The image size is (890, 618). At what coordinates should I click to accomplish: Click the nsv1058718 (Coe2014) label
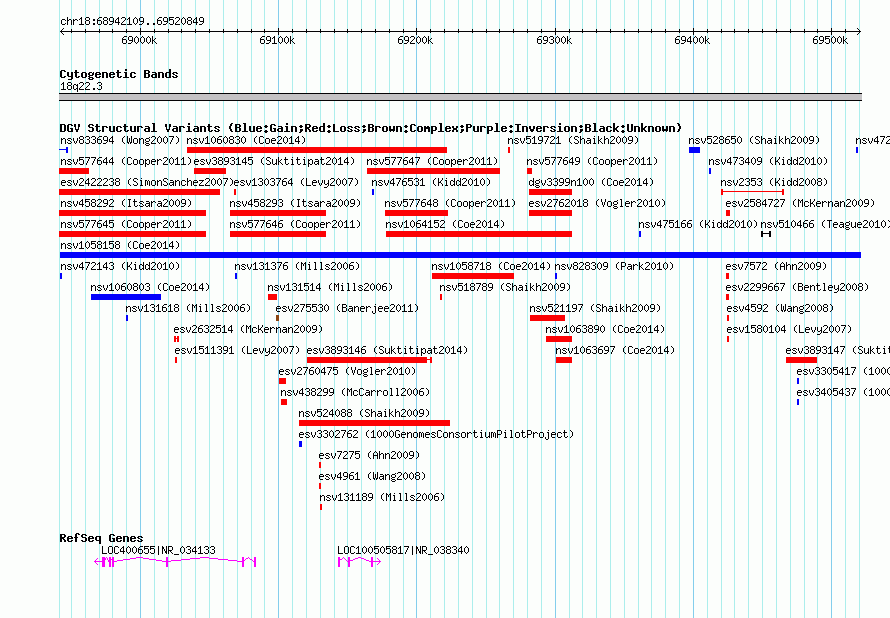click(x=491, y=266)
